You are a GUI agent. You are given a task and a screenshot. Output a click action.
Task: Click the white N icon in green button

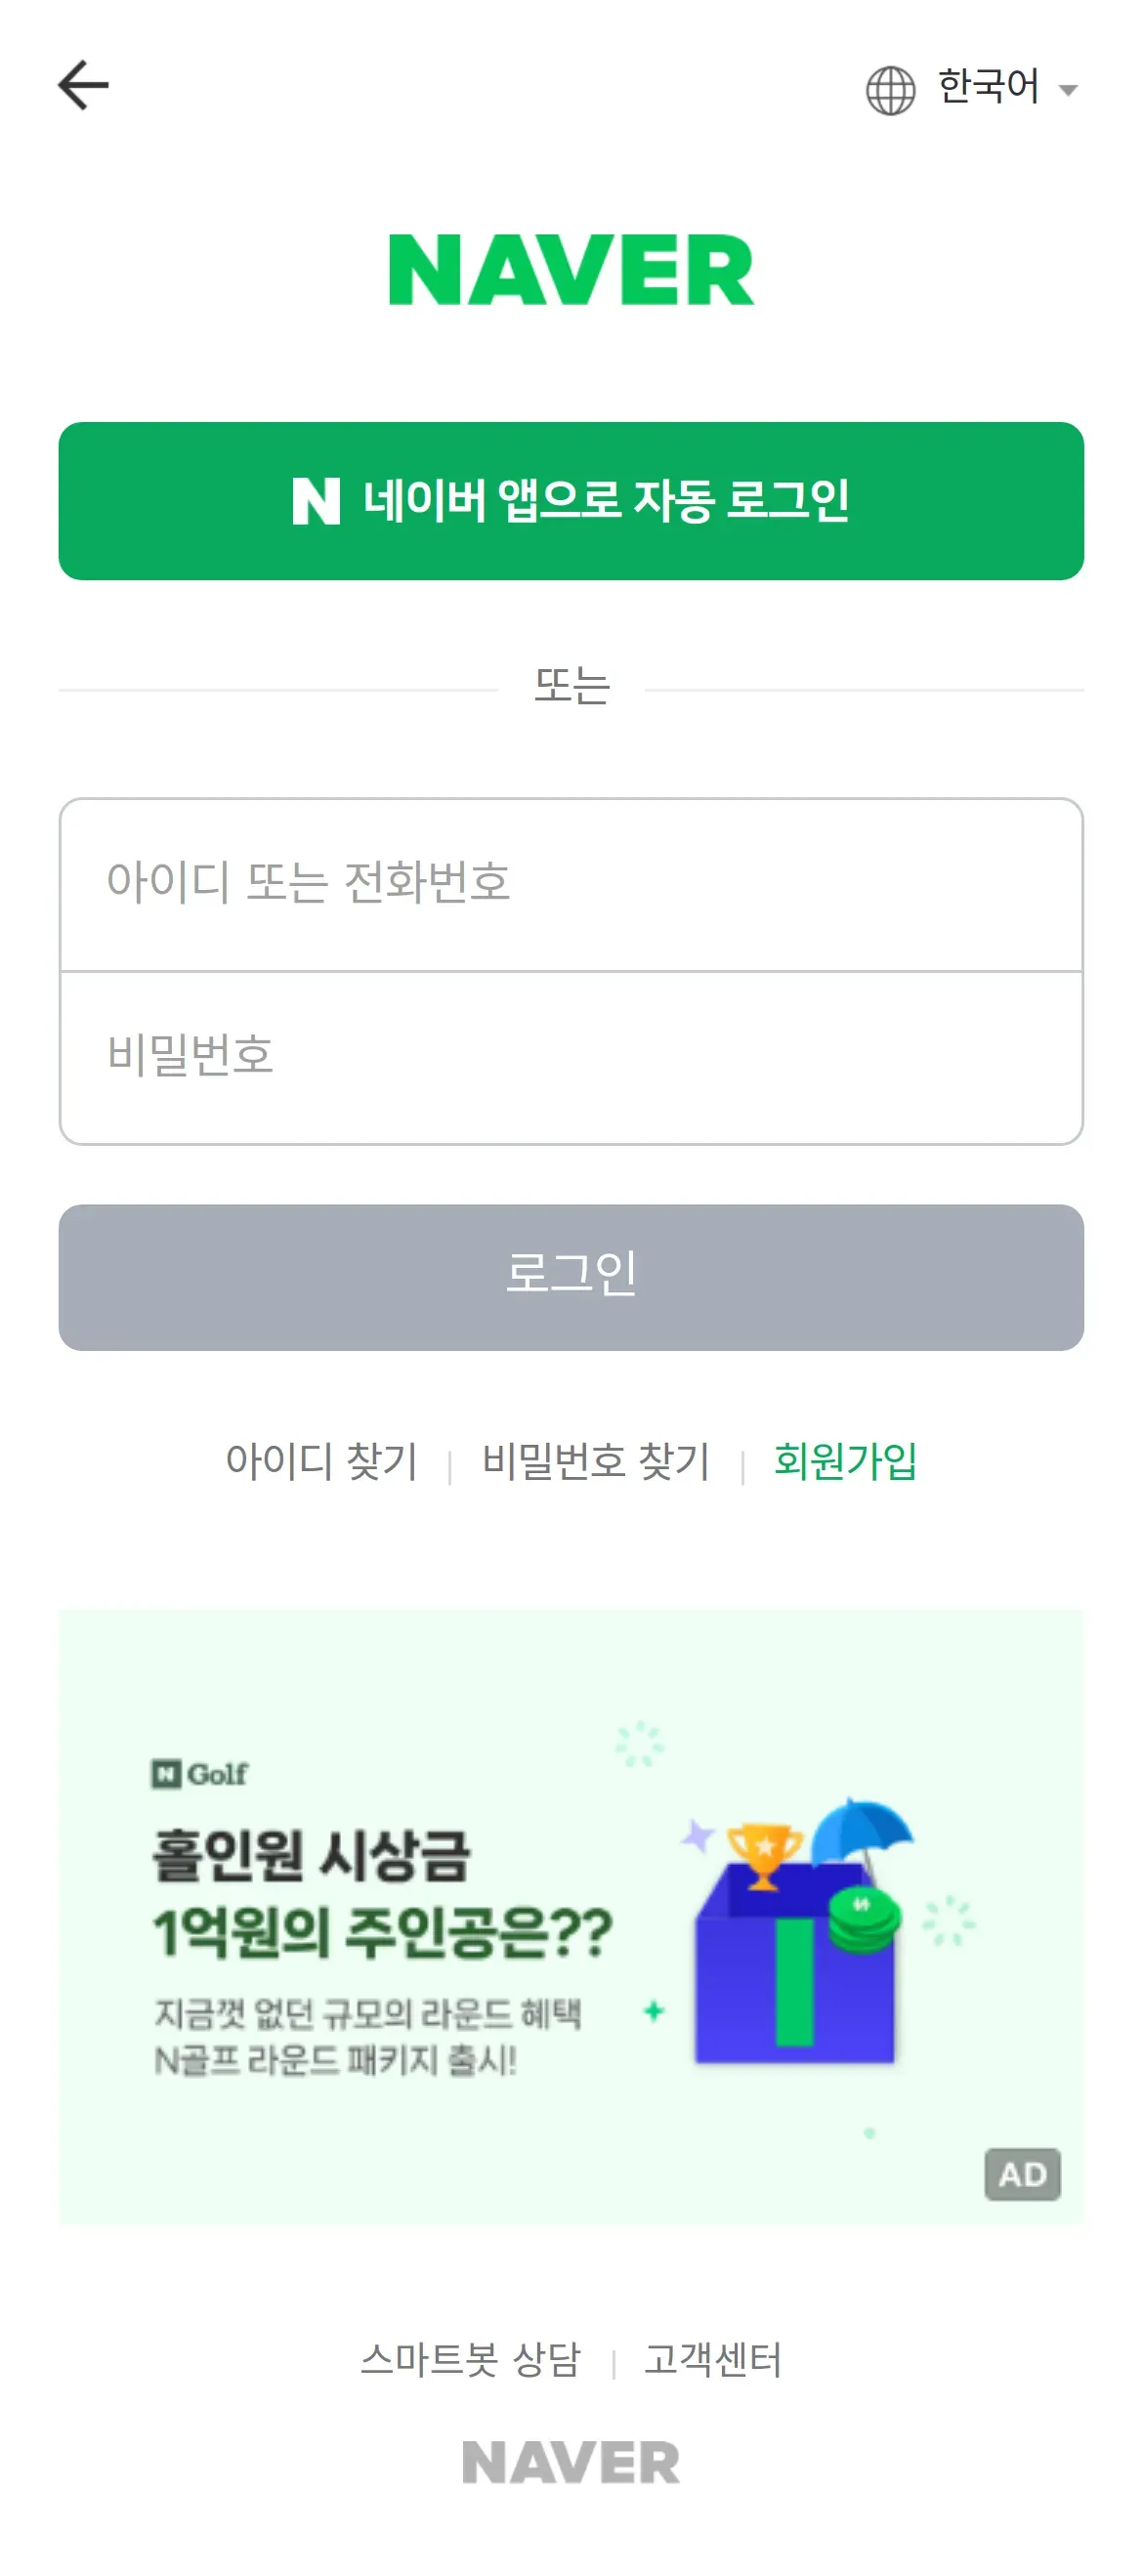316,501
